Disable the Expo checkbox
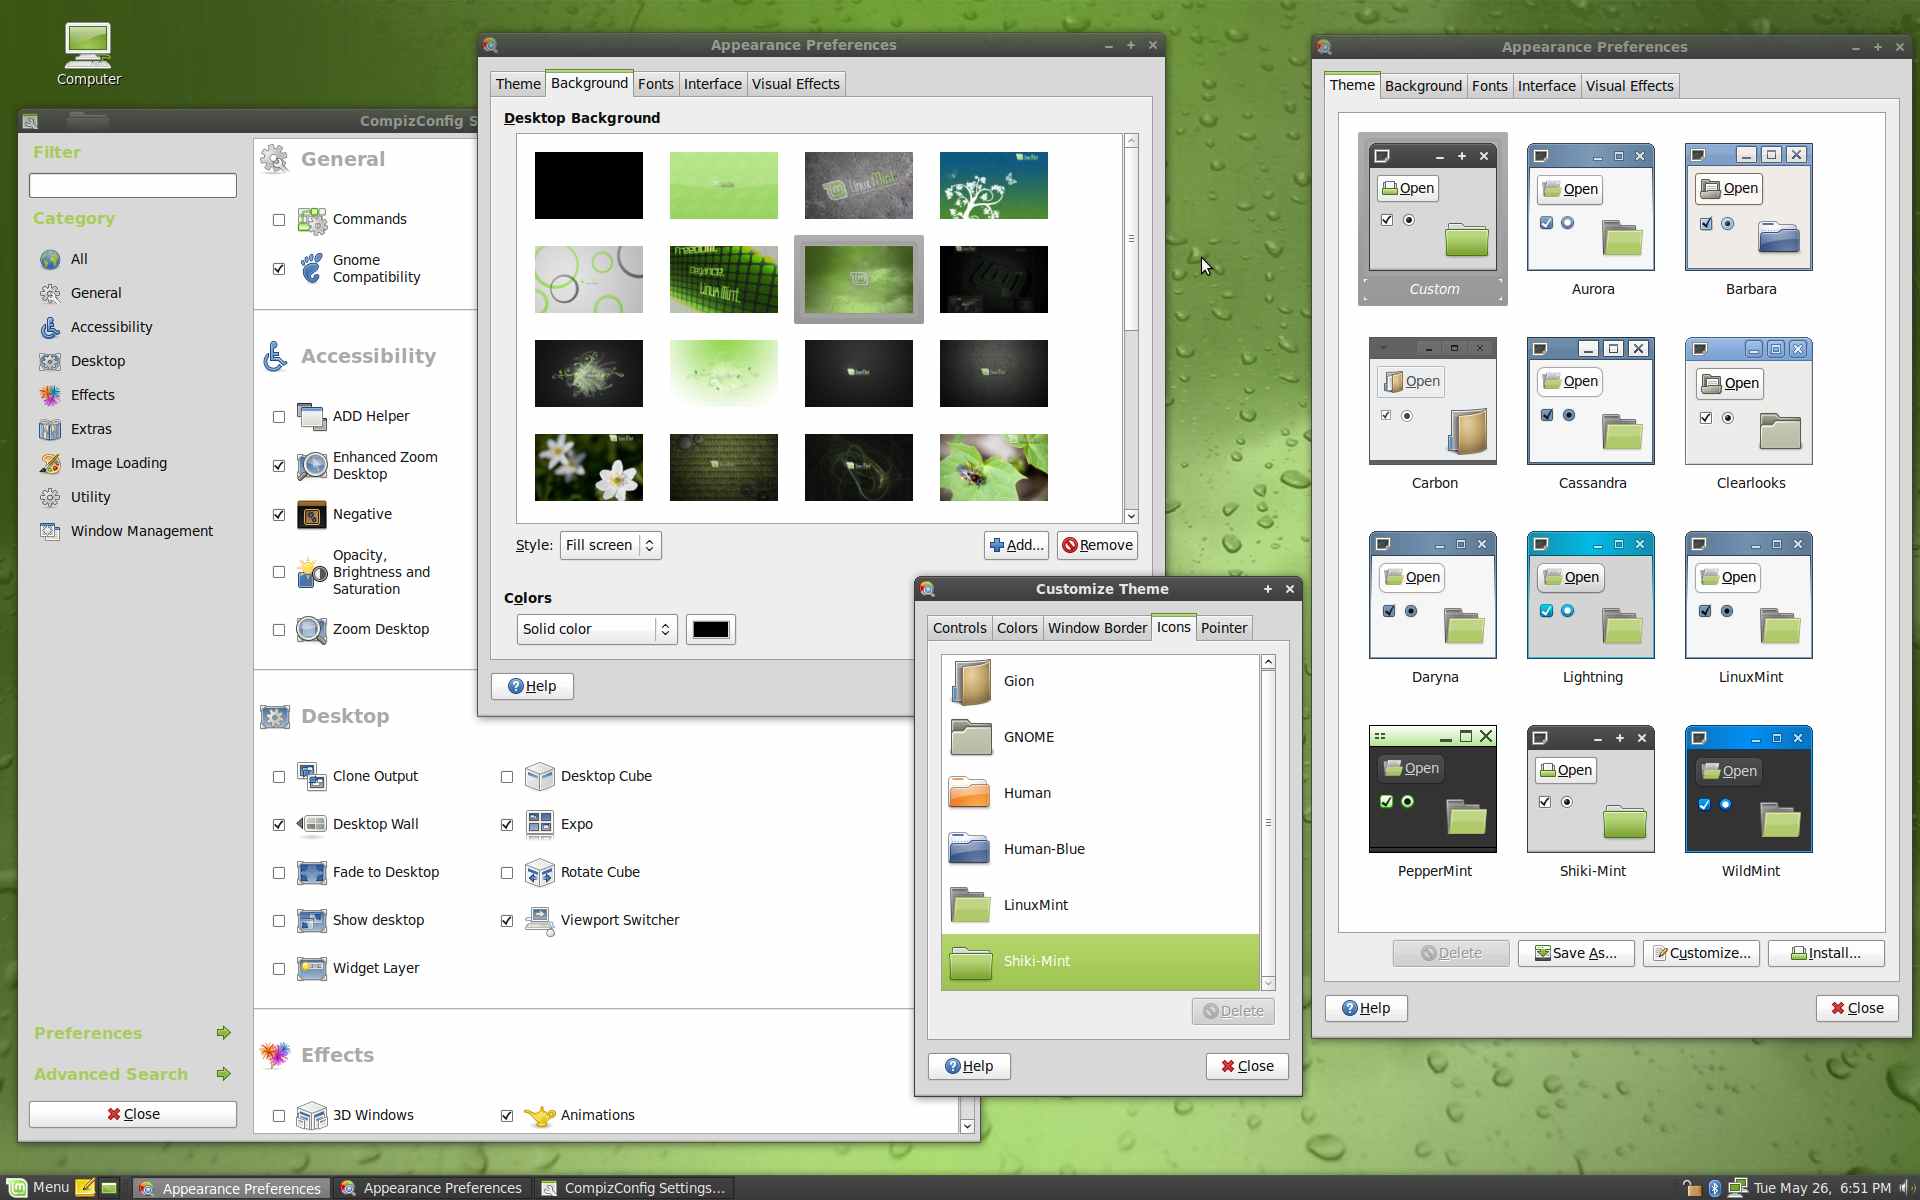Image resolution: width=1920 pixels, height=1200 pixels. [507, 825]
